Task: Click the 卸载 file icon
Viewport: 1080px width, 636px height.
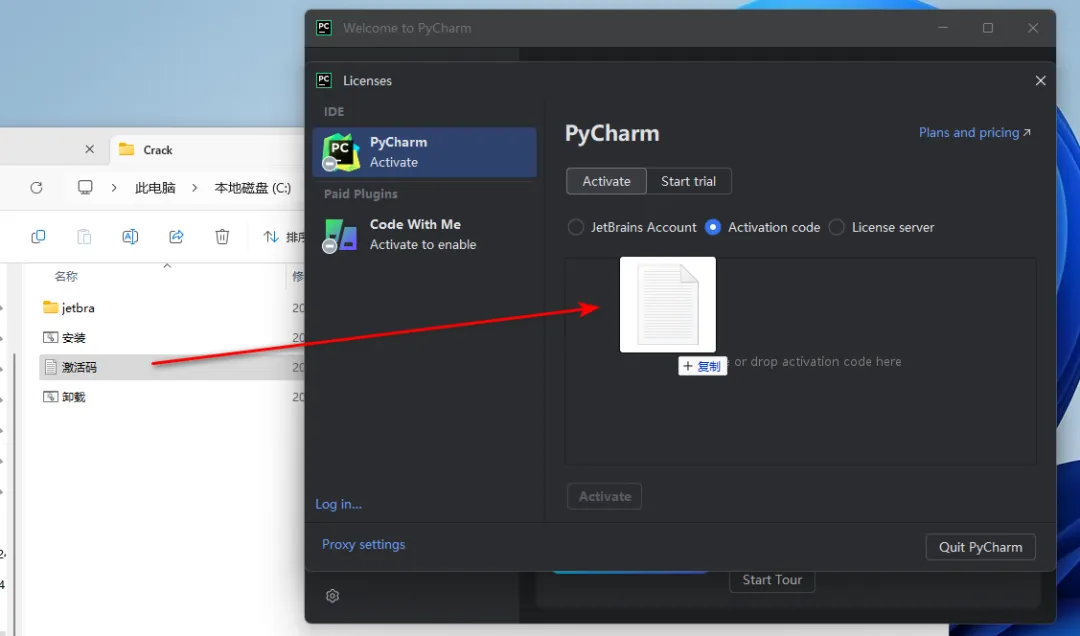Action: coord(50,397)
